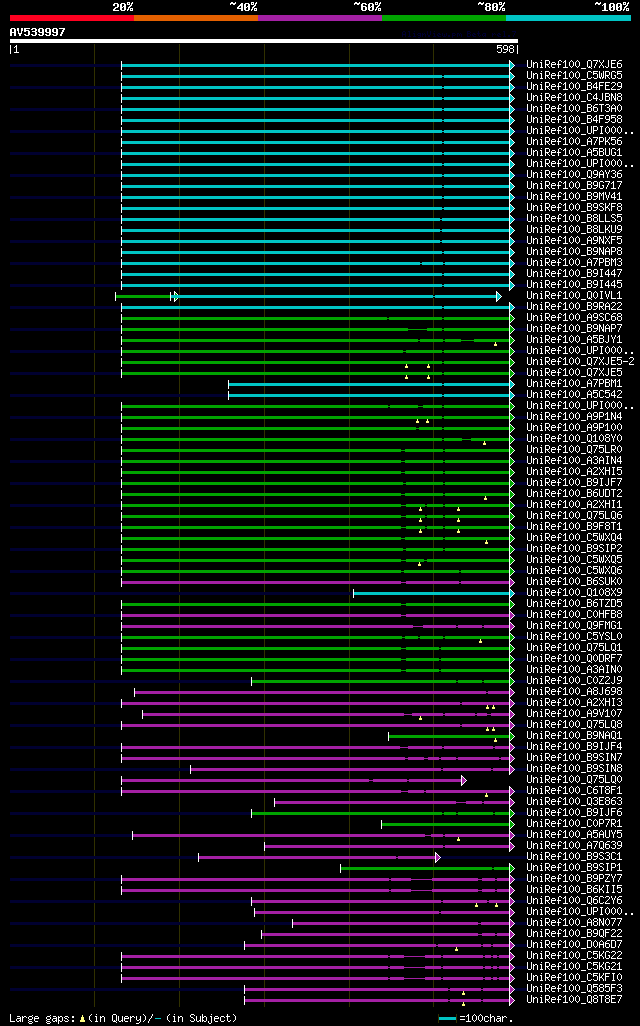
Task: Select hit UniRef100_B9G717
Action: tap(575, 186)
